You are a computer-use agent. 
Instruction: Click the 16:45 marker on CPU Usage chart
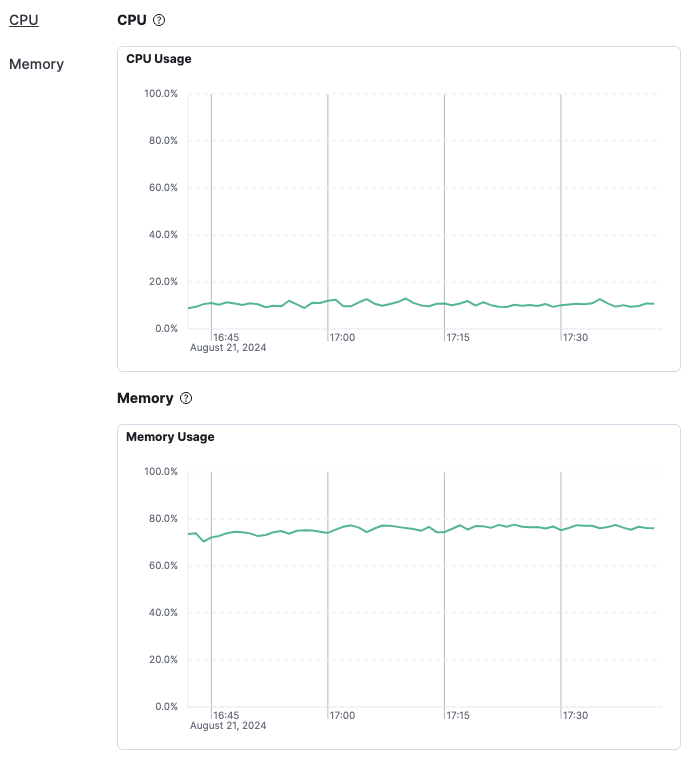point(211,200)
